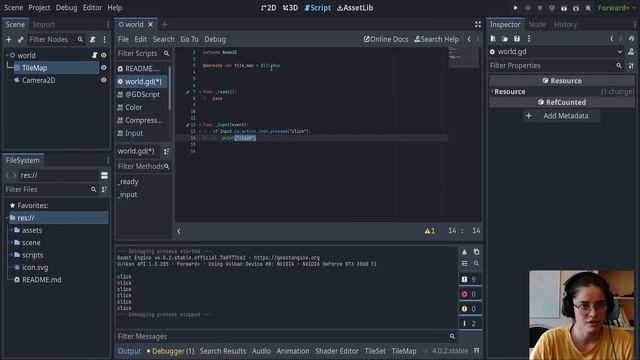Collapse the world root node

[x=7, y=55]
